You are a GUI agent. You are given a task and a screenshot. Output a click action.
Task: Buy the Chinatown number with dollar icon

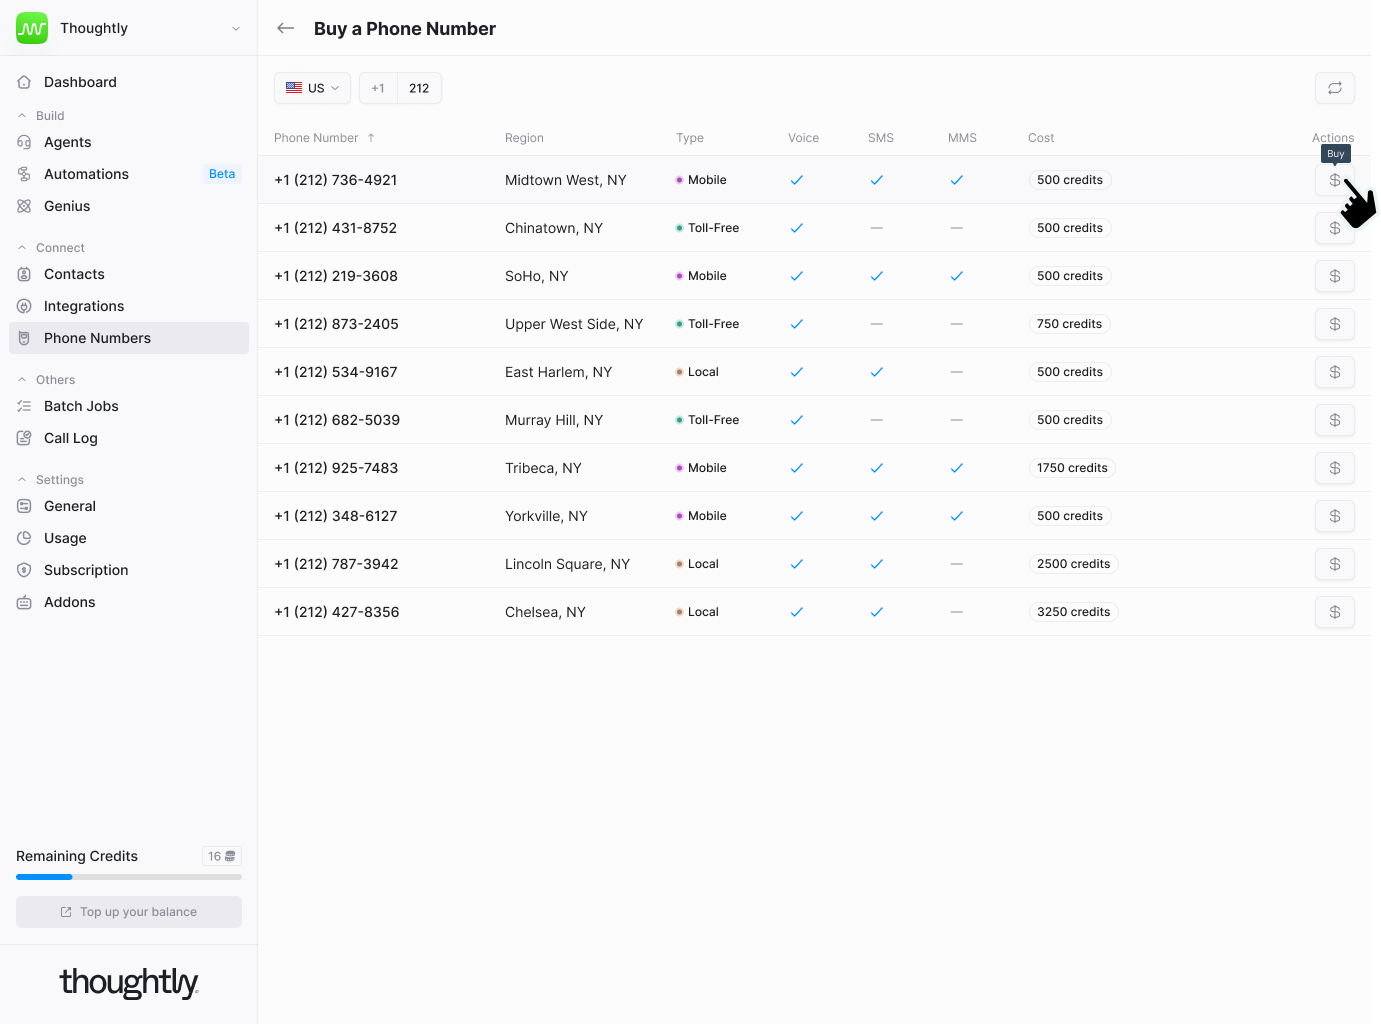pyautogui.click(x=1334, y=228)
